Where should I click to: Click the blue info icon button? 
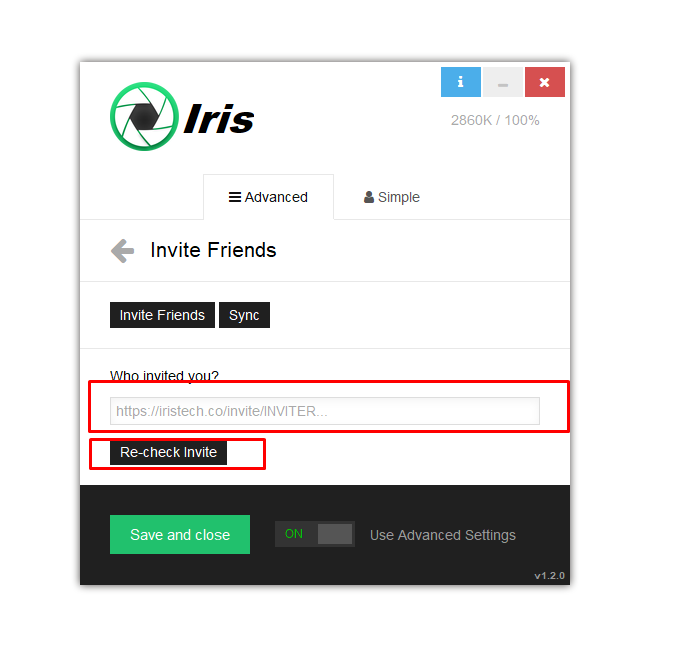pos(461,82)
